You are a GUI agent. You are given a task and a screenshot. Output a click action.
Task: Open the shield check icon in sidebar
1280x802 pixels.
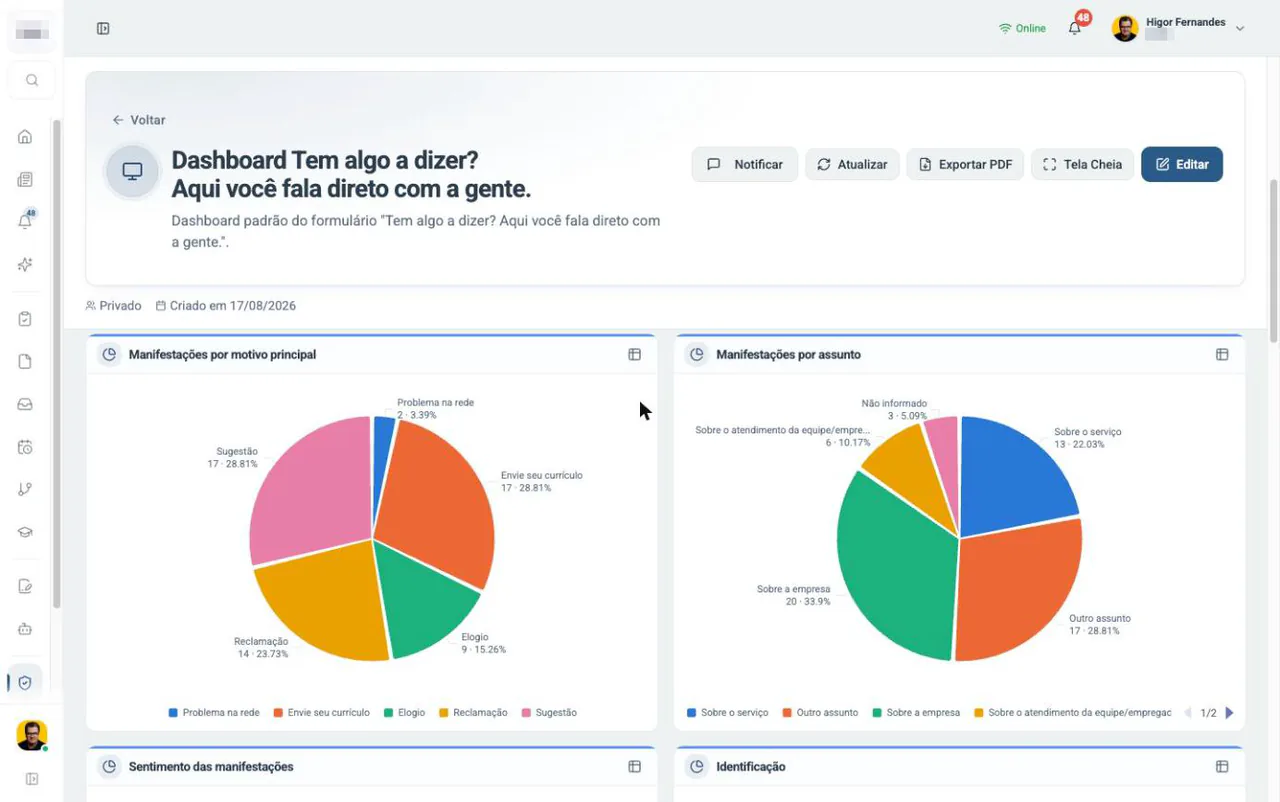point(25,682)
